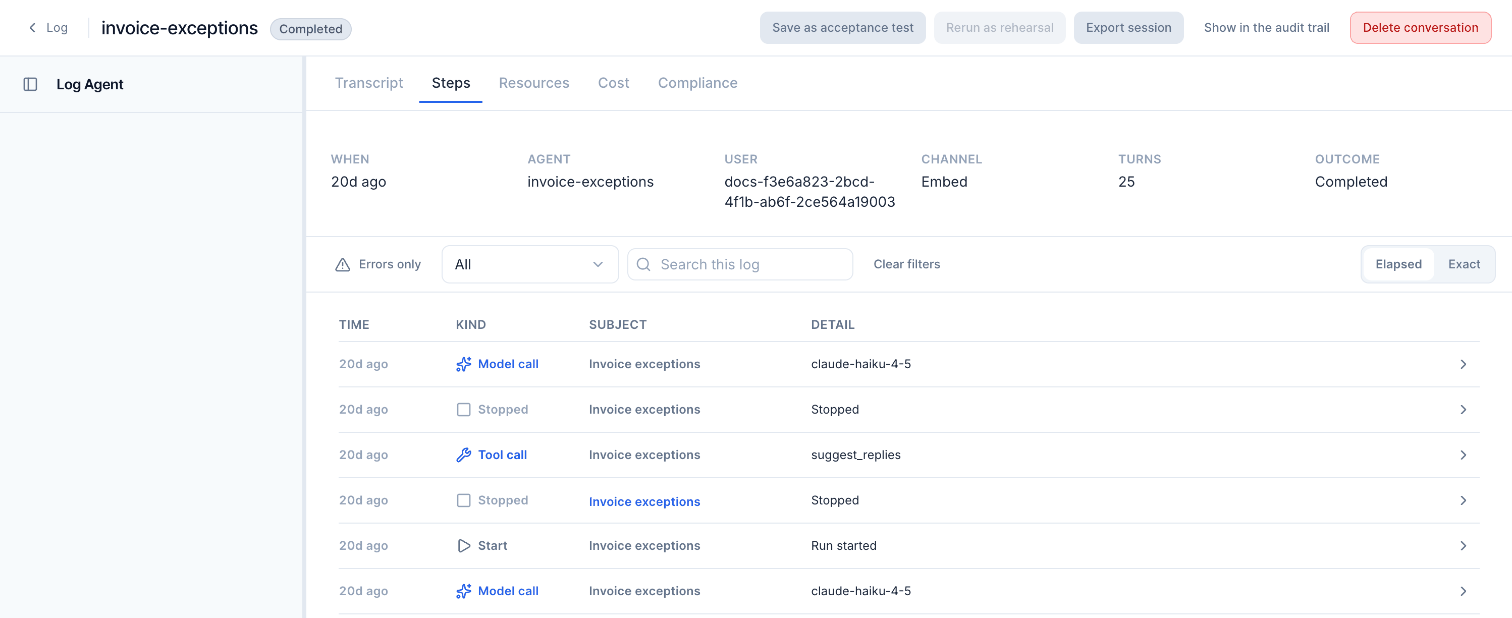1512x618 pixels.
Task: Click the TIME column header
Action: coord(354,325)
